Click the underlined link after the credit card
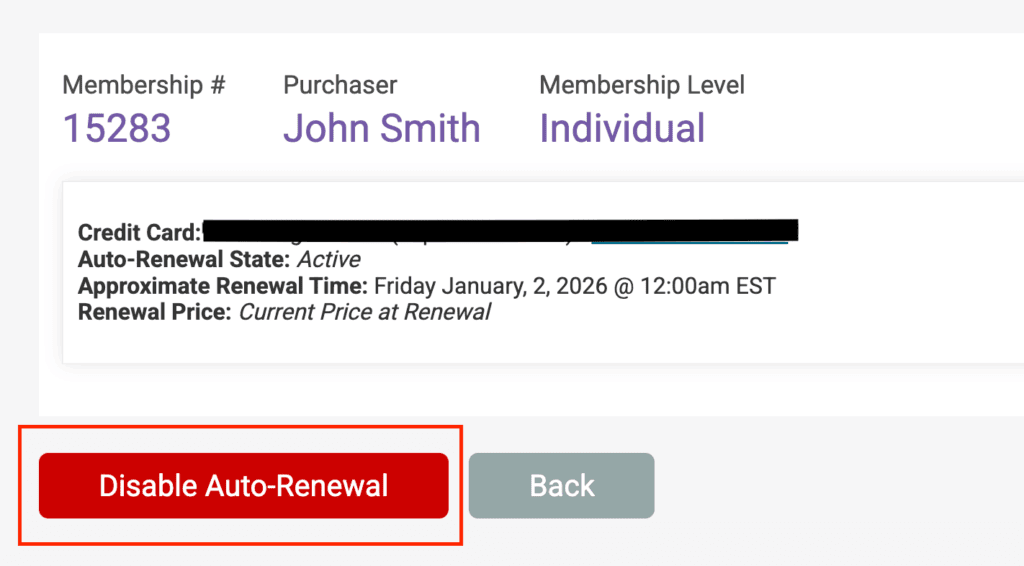This screenshot has width=1024, height=566. 689,240
